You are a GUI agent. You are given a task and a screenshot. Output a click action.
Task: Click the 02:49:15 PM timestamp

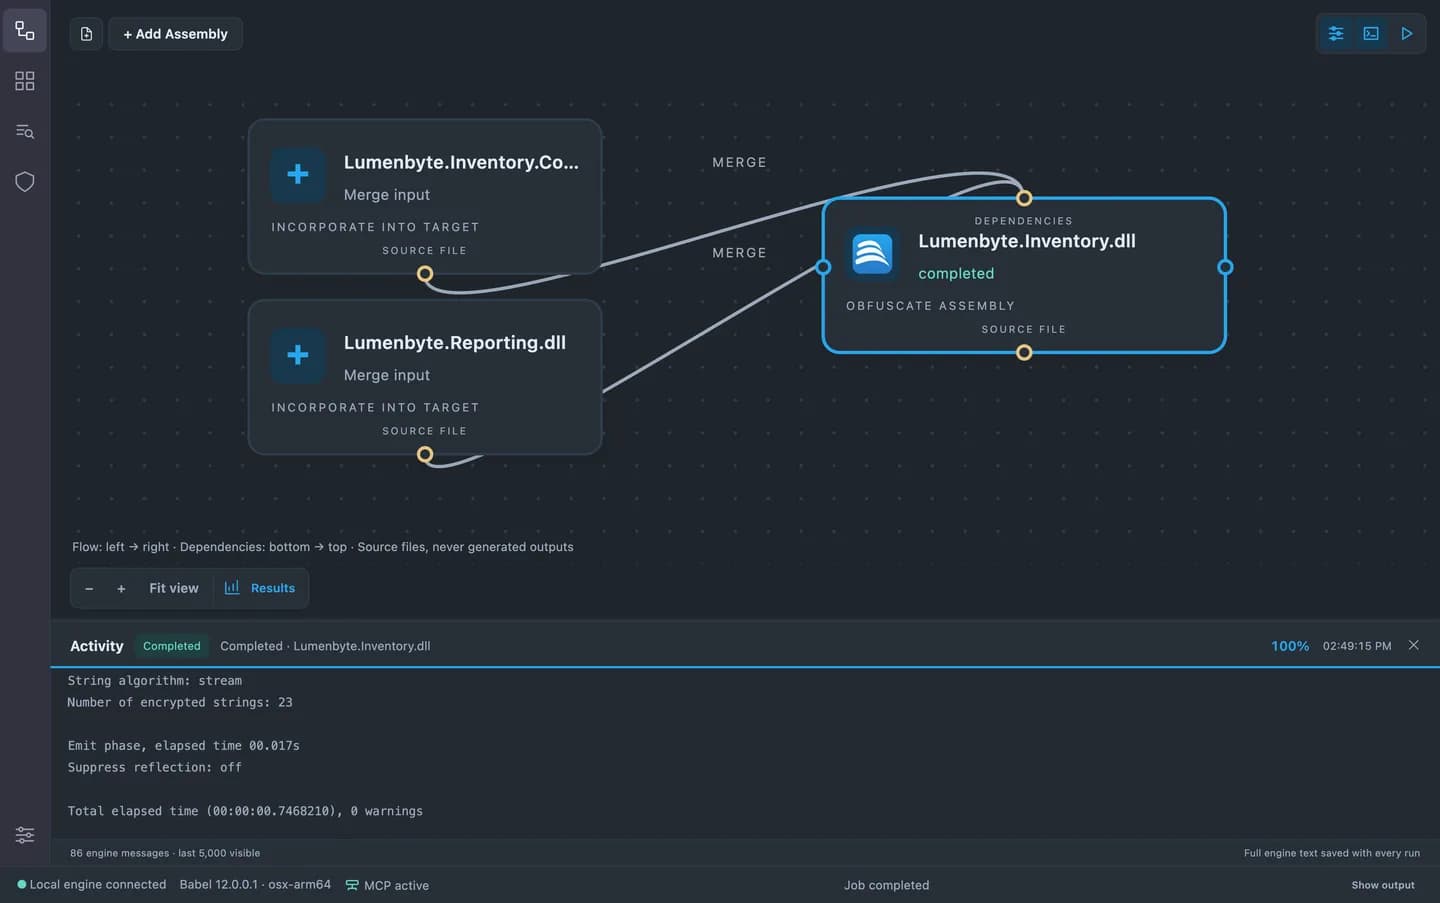click(x=1357, y=646)
